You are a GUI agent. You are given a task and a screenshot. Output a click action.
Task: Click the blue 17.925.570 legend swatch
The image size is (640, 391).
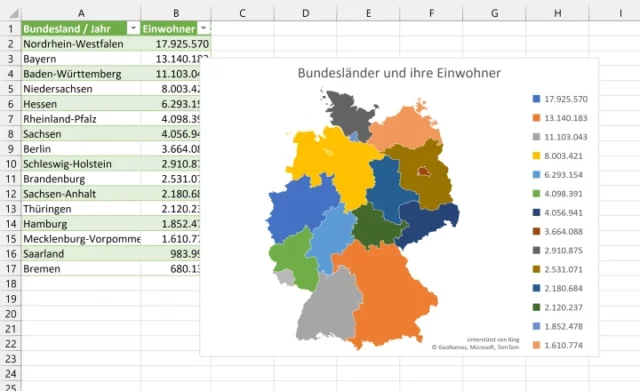(x=536, y=99)
